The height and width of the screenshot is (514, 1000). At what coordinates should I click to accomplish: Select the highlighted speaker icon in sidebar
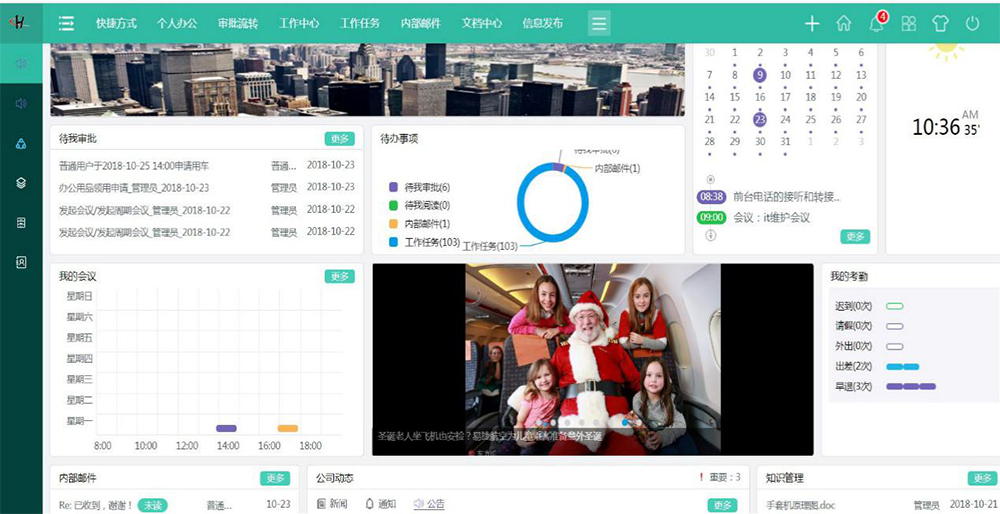21,63
